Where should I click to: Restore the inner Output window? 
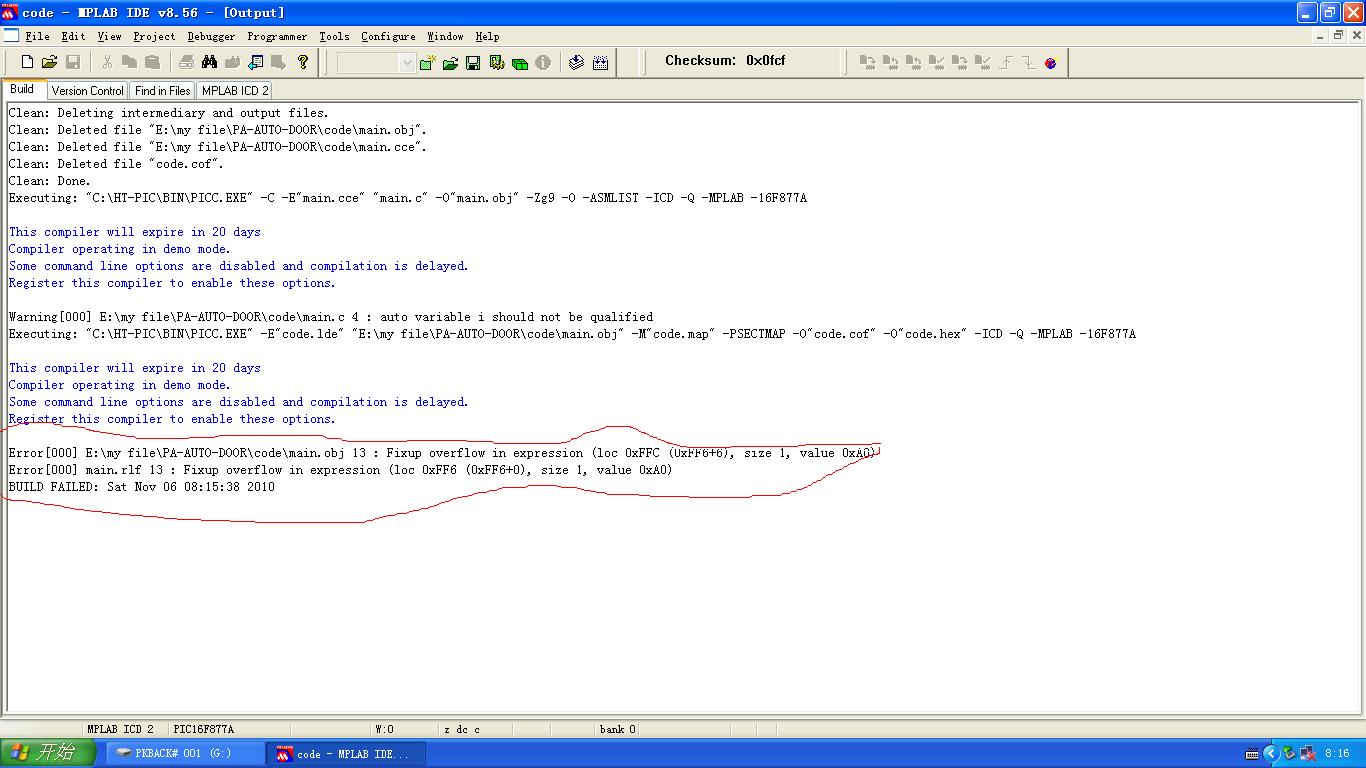(x=1338, y=35)
